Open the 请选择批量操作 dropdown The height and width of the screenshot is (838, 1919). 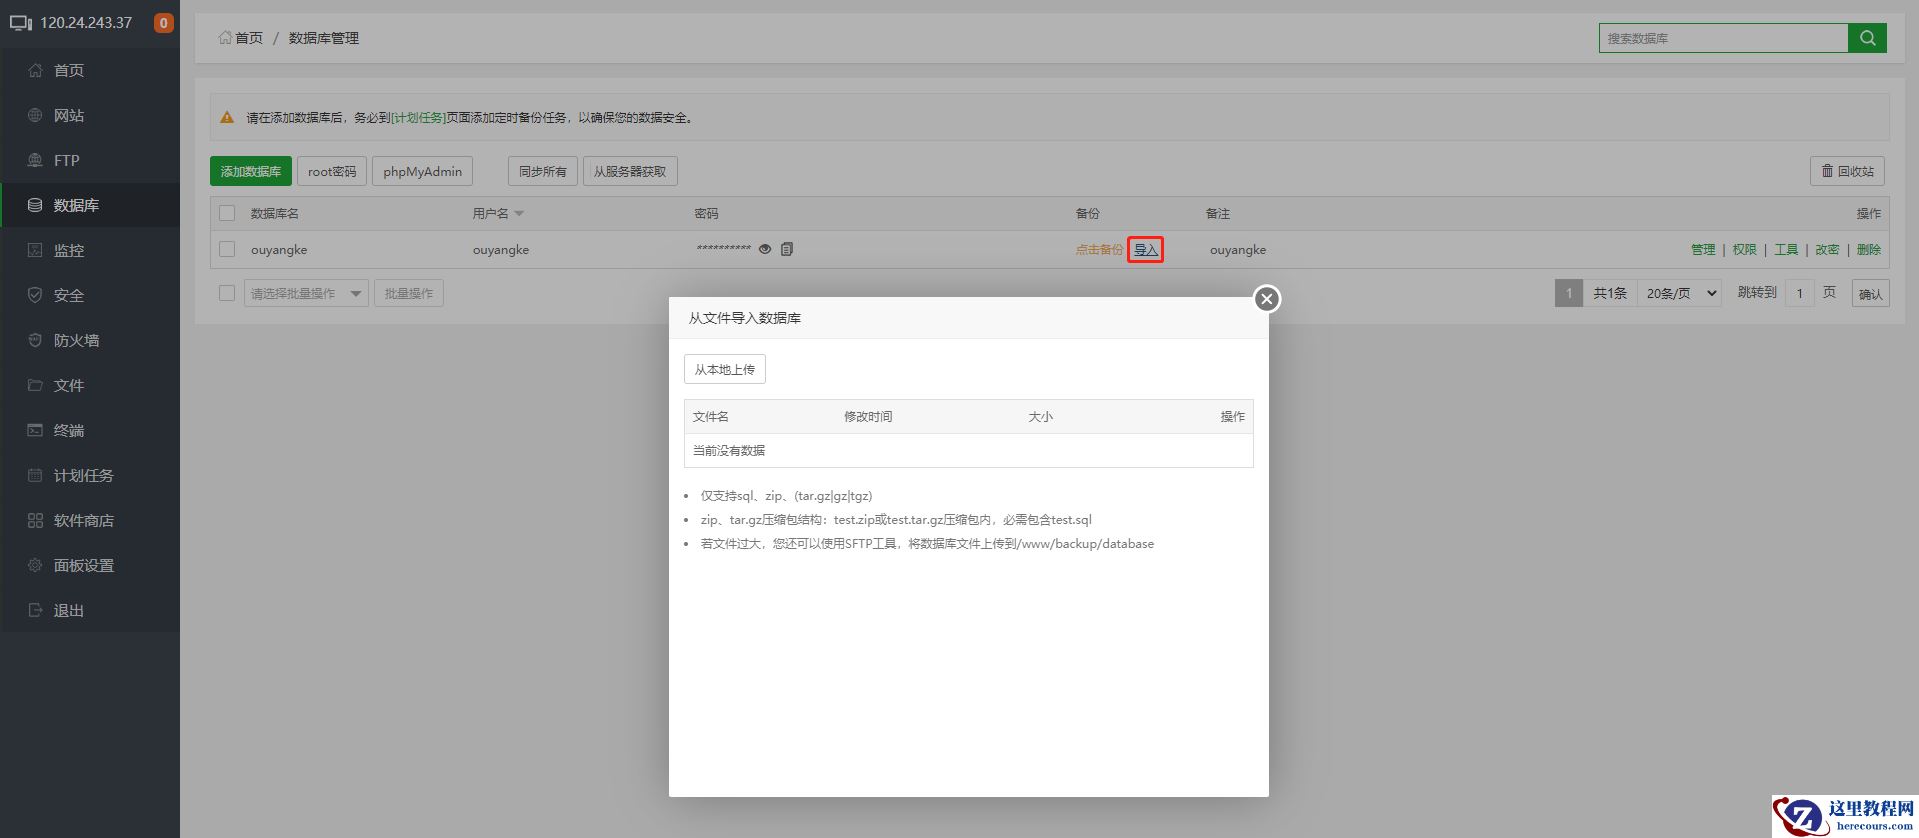pyautogui.click(x=306, y=293)
